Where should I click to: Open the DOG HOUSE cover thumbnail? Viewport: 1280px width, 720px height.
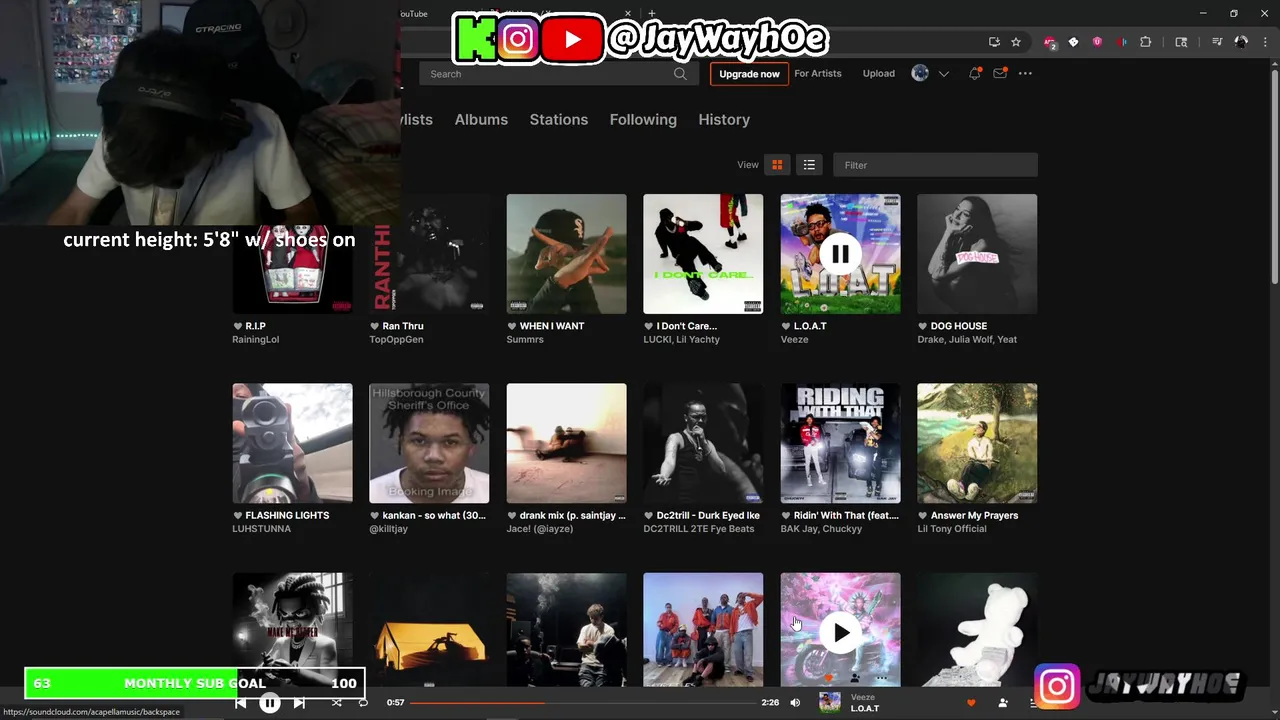point(977,254)
